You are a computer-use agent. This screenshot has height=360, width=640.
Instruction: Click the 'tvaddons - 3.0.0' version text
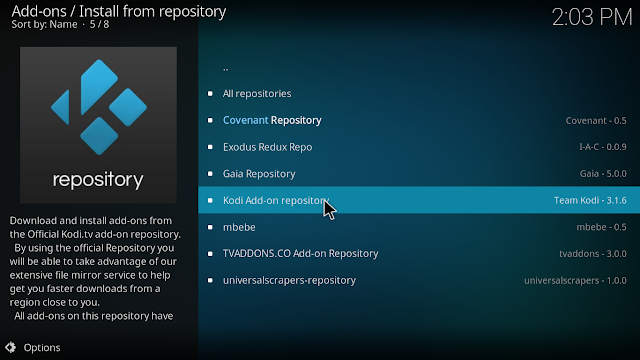(x=593, y=254)
